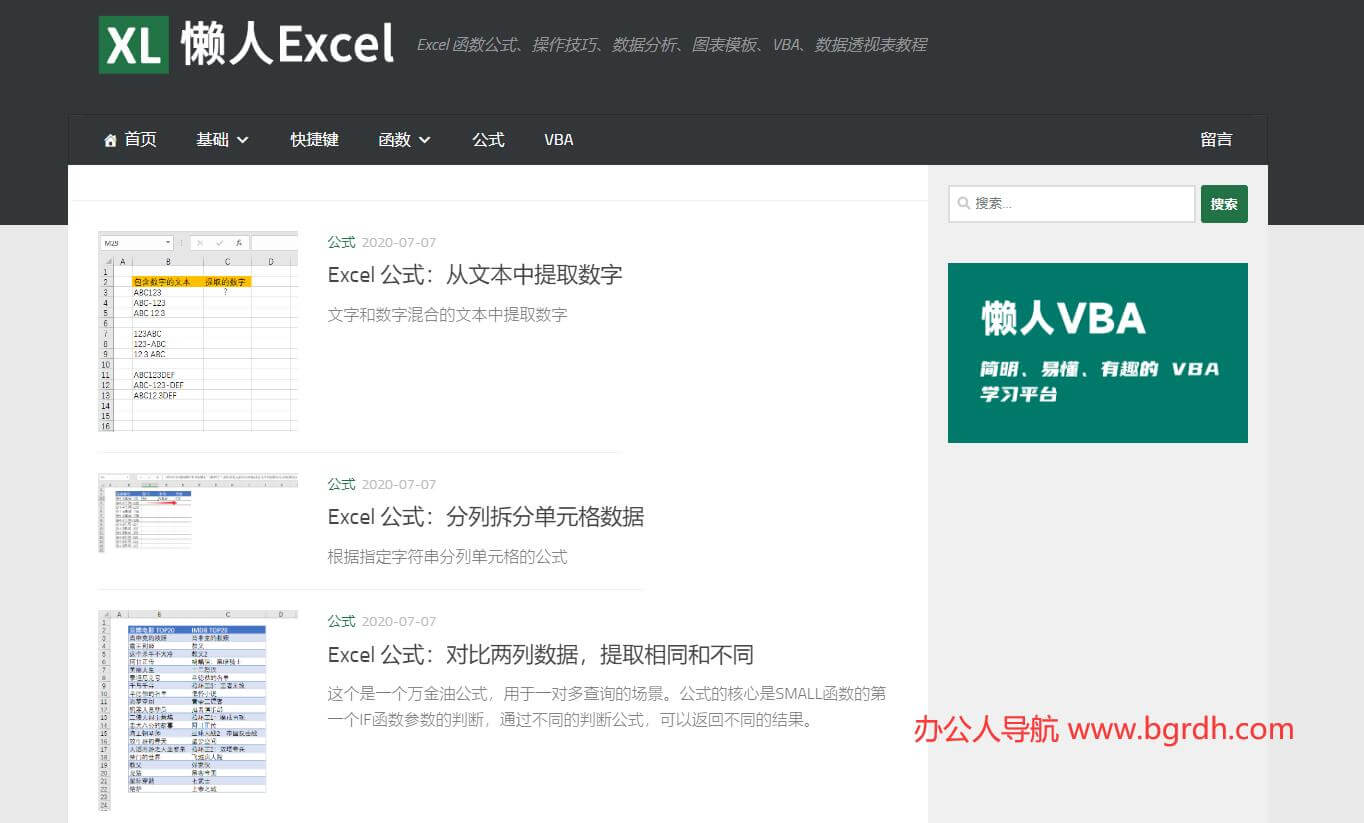Open article about 对比两列数据 extracting differences

tap(540, 654)
